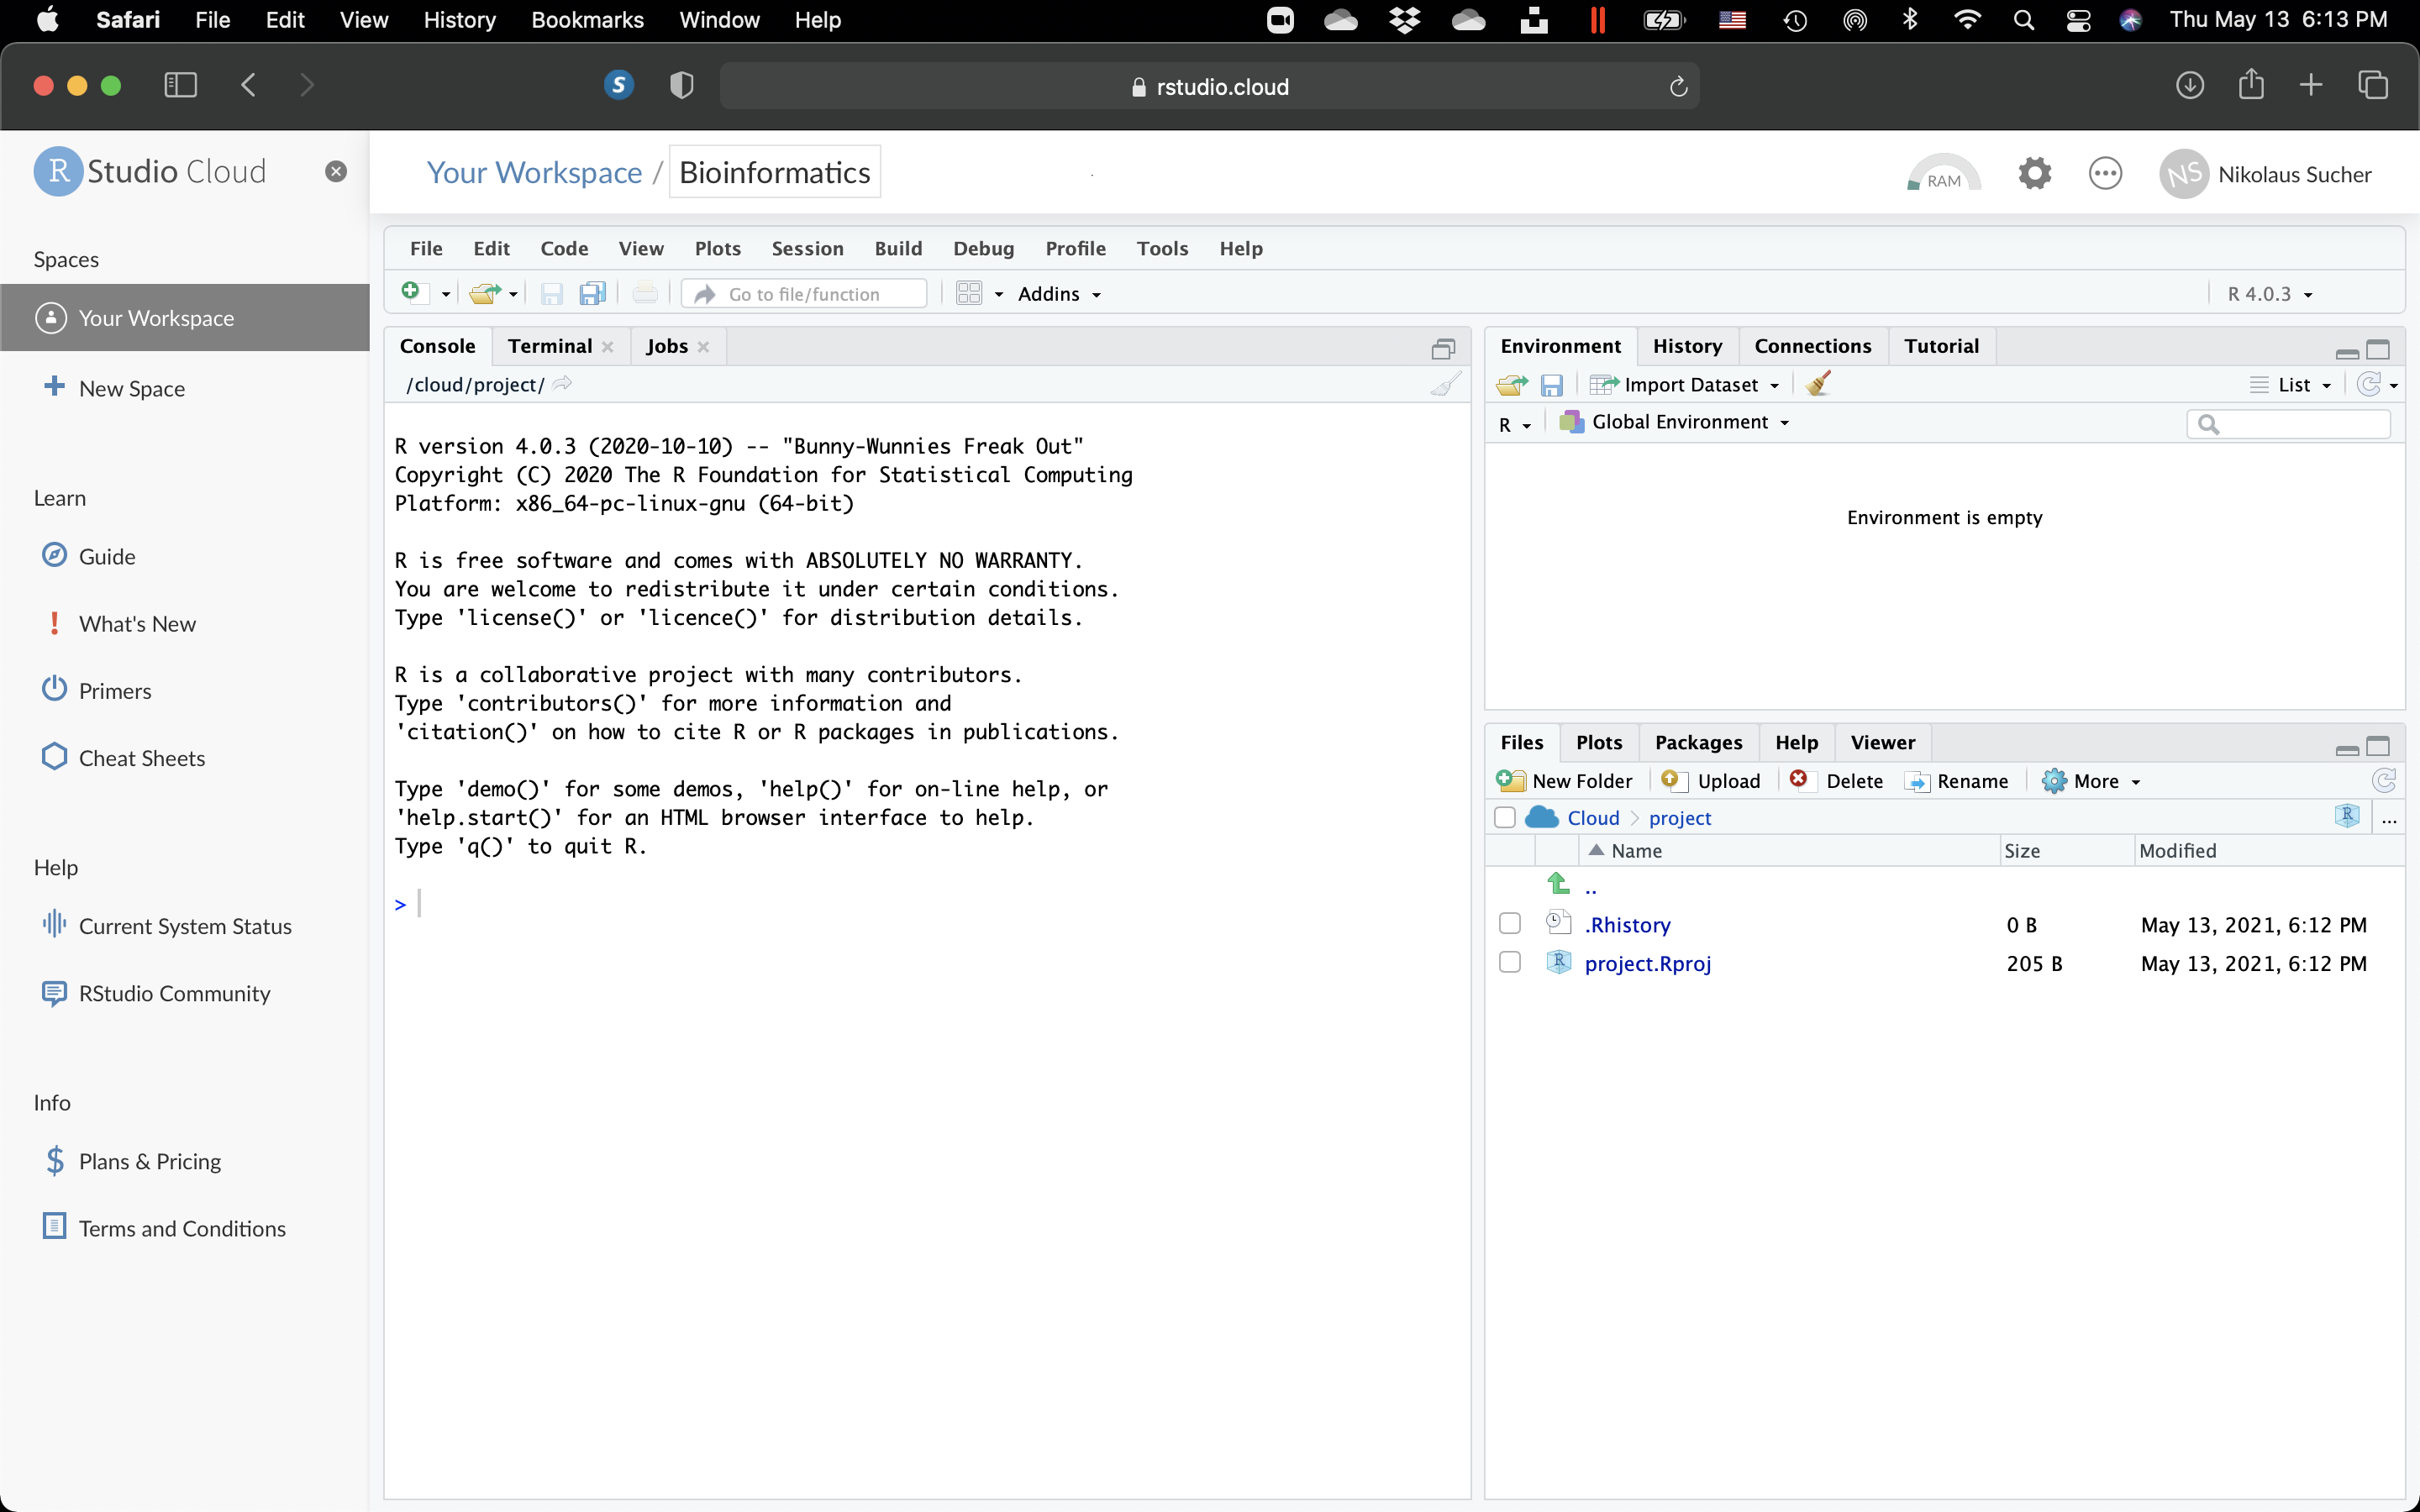Expand the Open recent files dropdown arrow
The height and width of the screenshot is (1512, 2420).
pos(513,294)
